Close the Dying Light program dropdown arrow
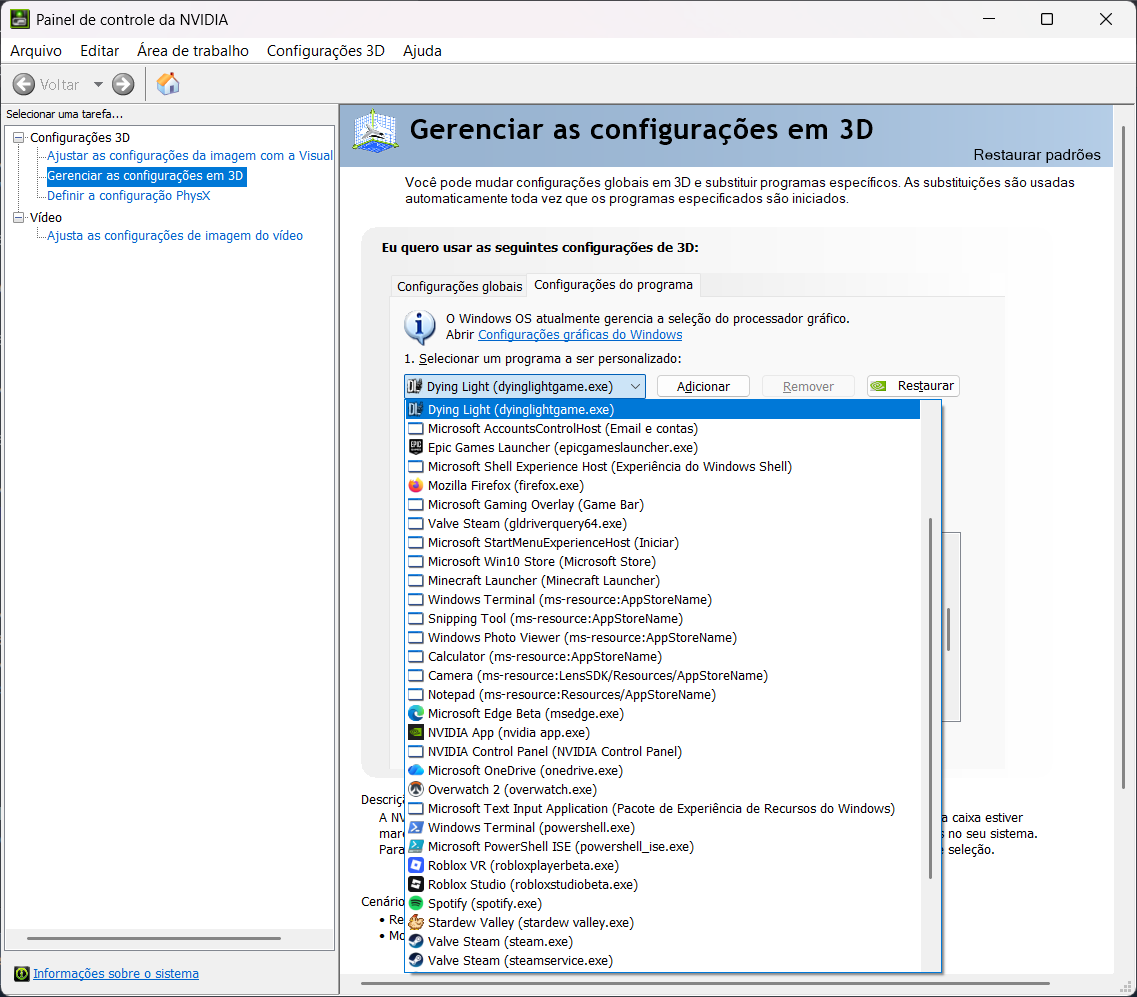Viewport: 1137px width, 997px height. (635, 386)
